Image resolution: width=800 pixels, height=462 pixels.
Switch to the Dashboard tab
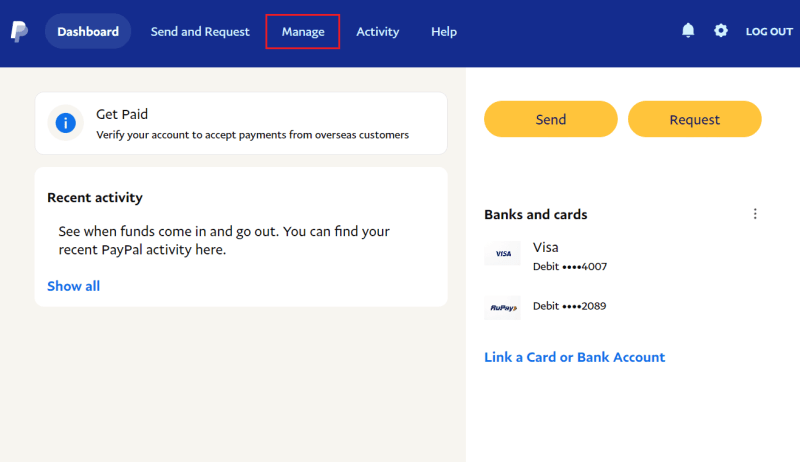[88, 32]
